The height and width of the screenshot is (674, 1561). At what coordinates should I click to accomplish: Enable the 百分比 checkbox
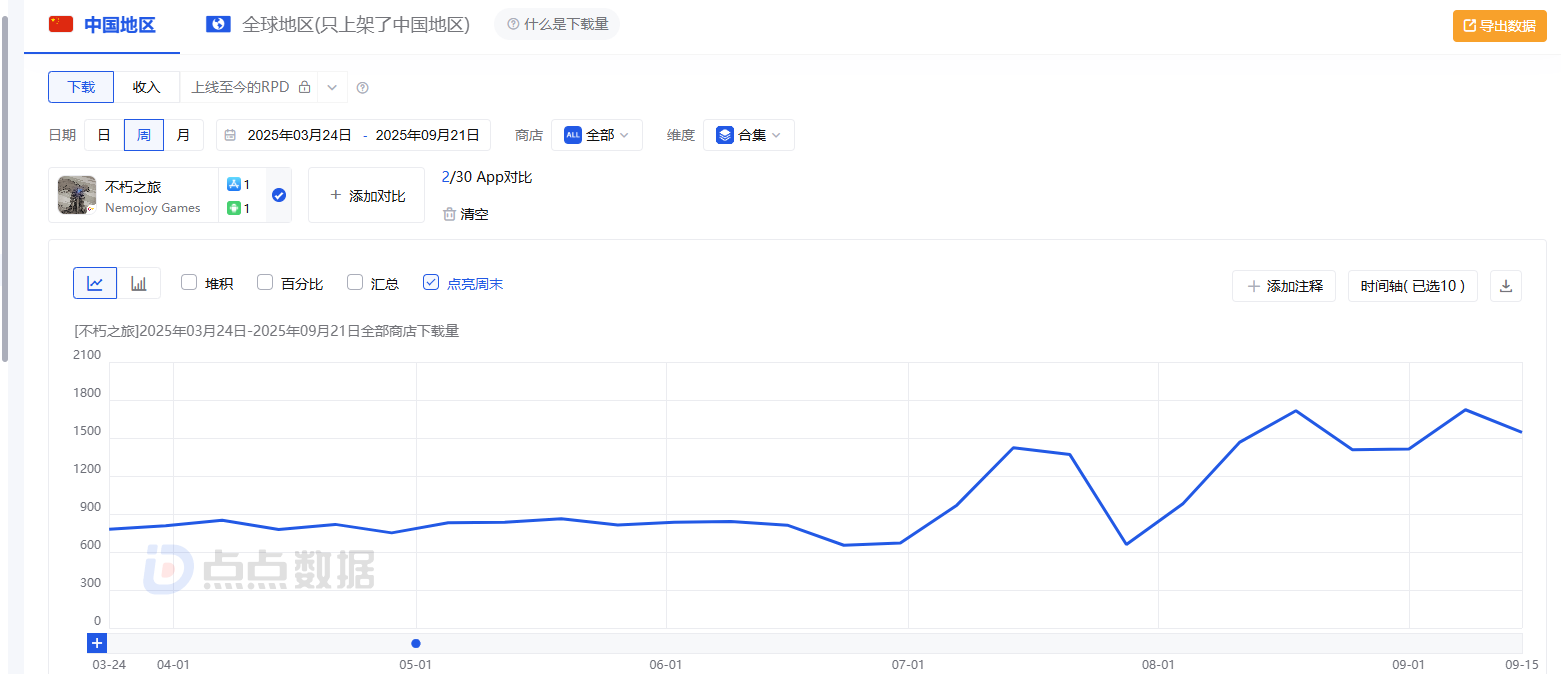pos(265,283)
